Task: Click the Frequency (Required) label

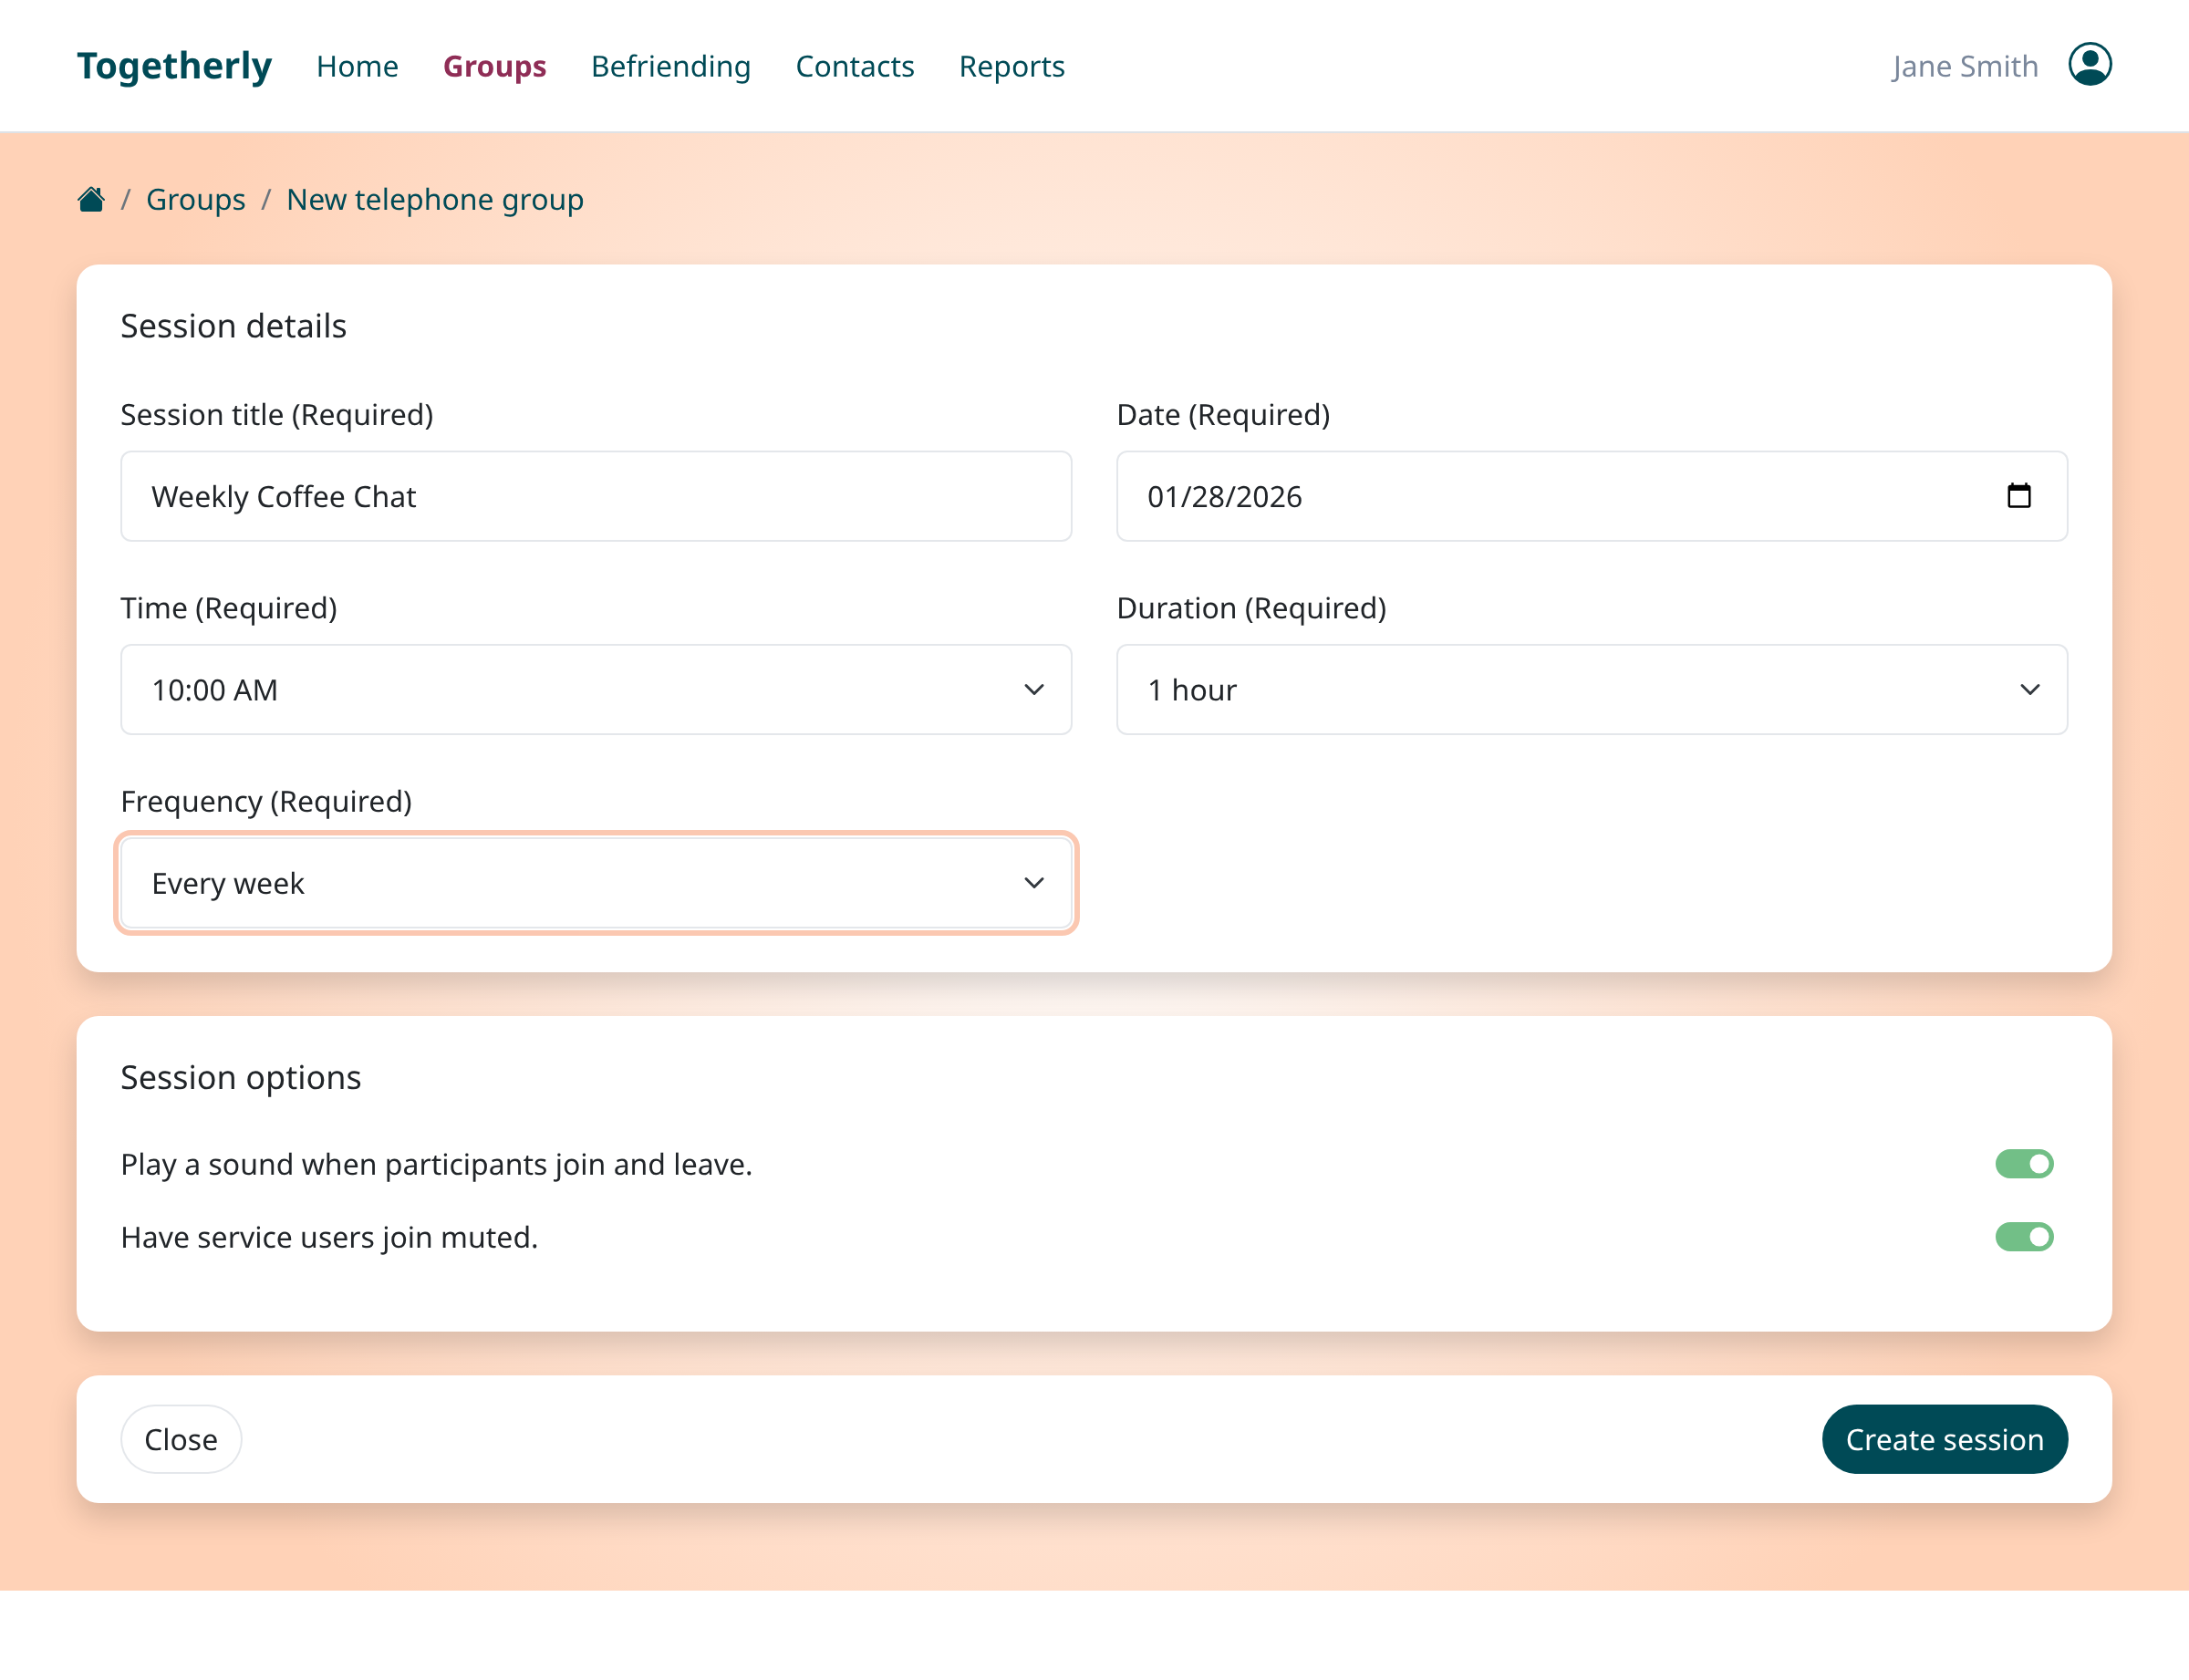Action: pos(266,801)
